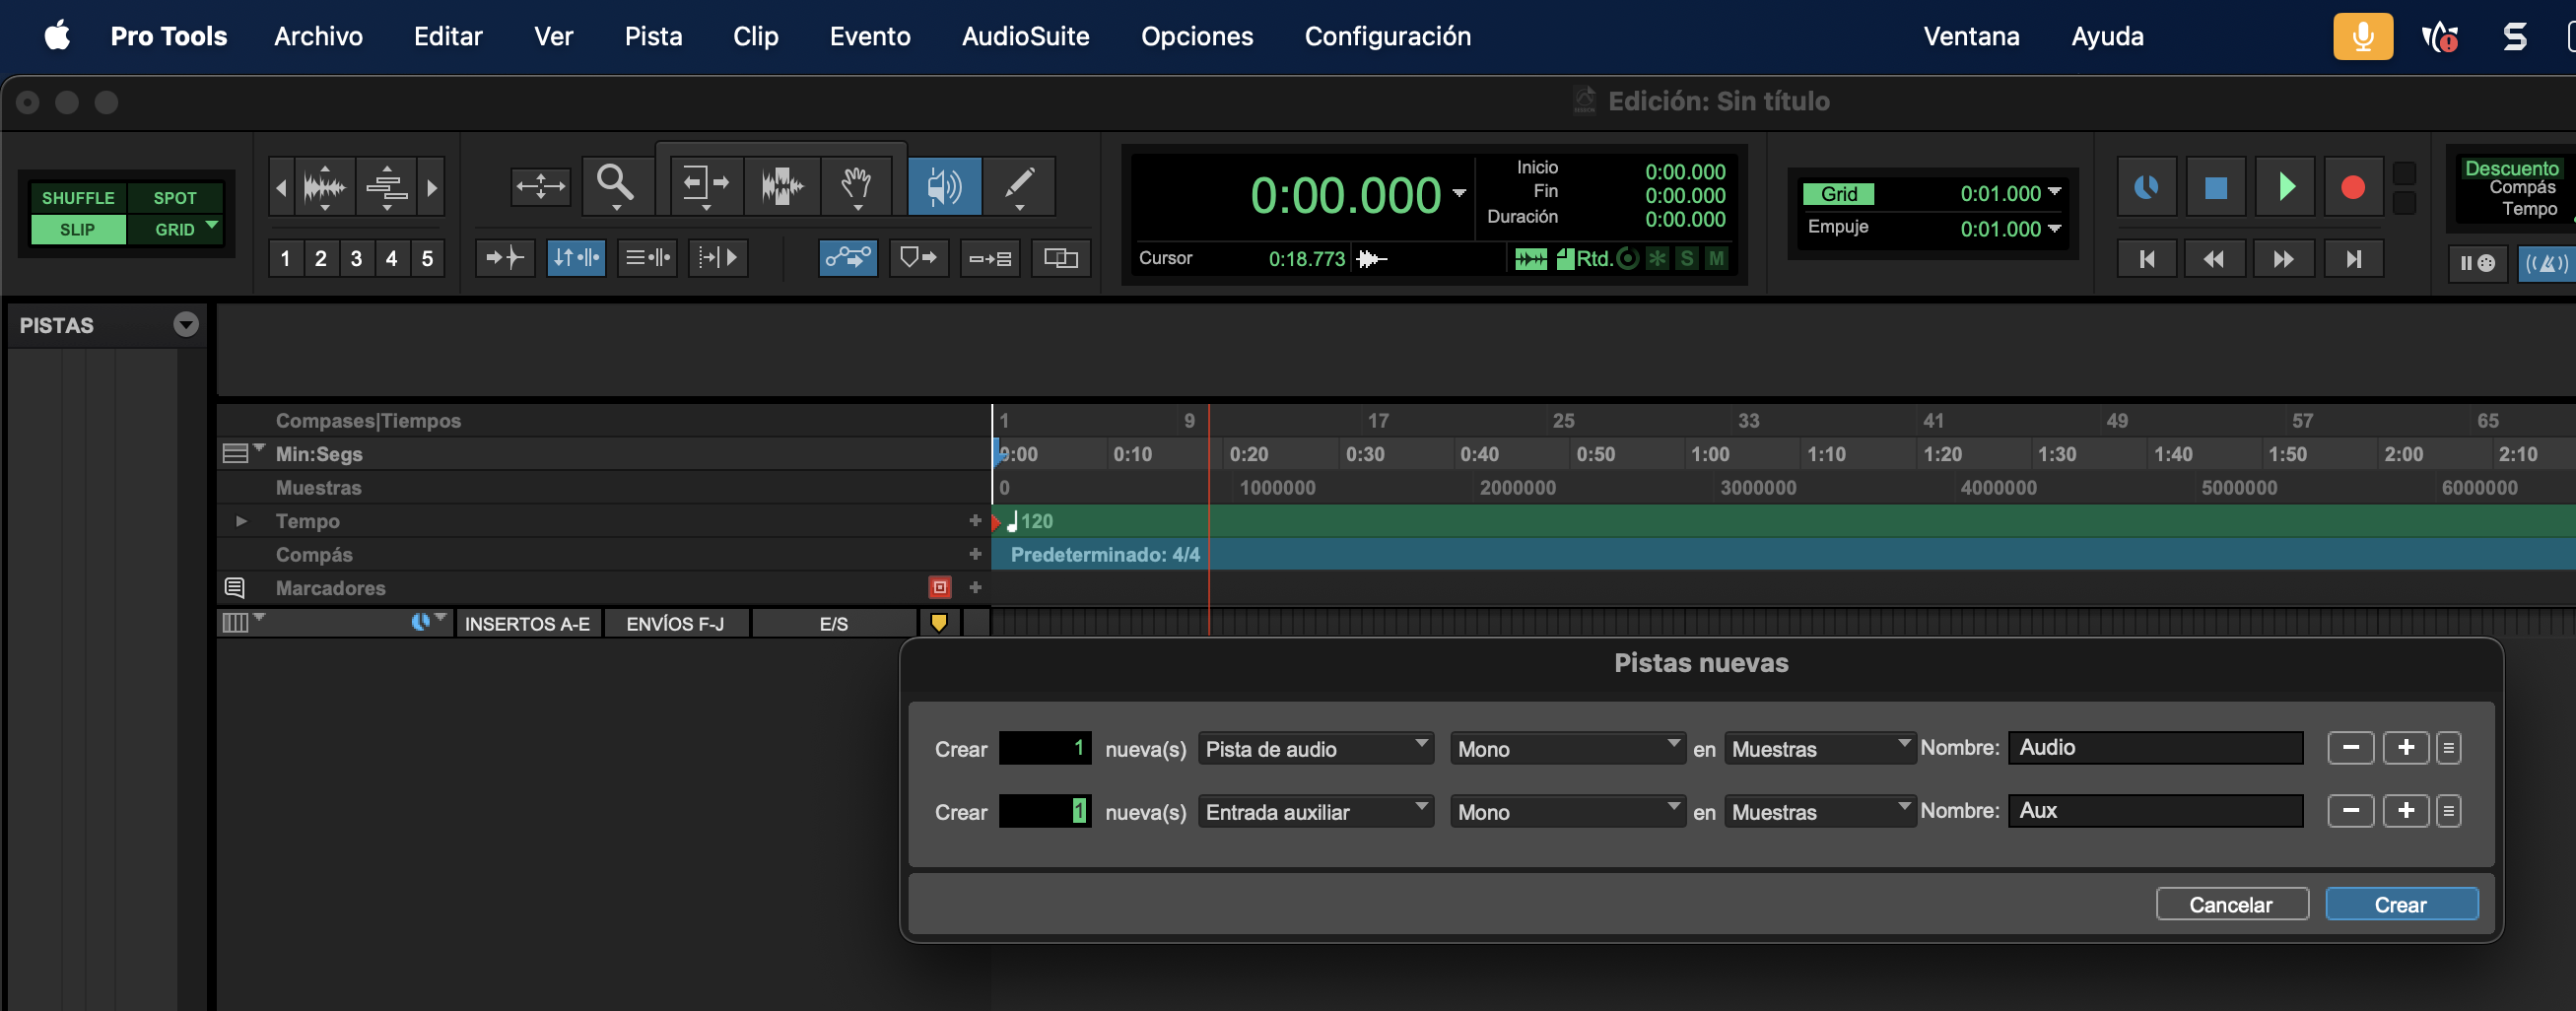Open the AudioSuite menu

coord(1025,36)
